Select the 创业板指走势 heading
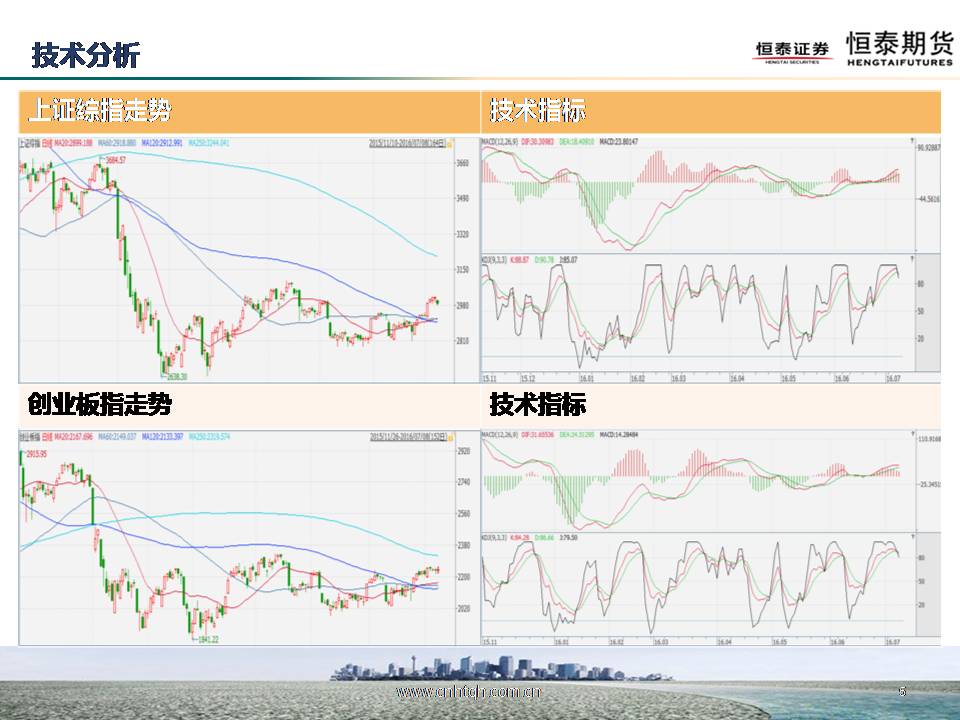 tap(100, 404)
